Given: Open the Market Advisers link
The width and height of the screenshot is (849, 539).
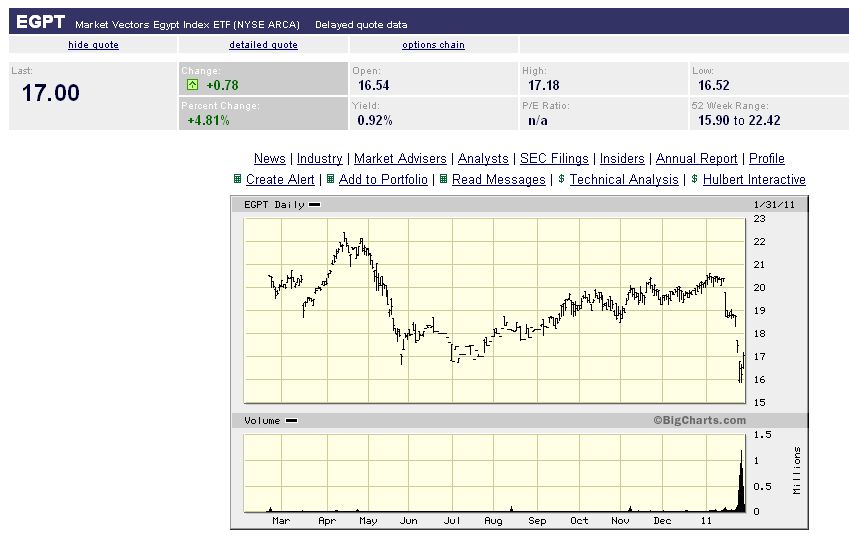Looking at the screenshot, I should click(x=400, y=159).
